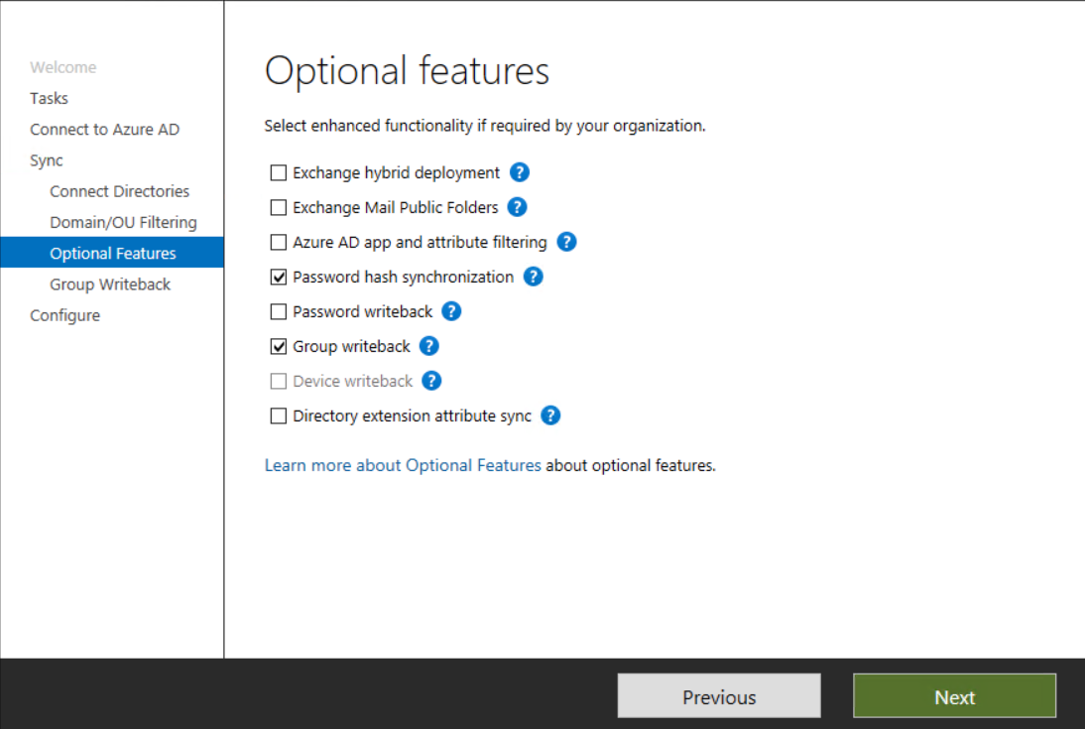The width and height of the screenshot is (1085, 729).
Task: Select the Configure step
Action: [x=65, y=315]
